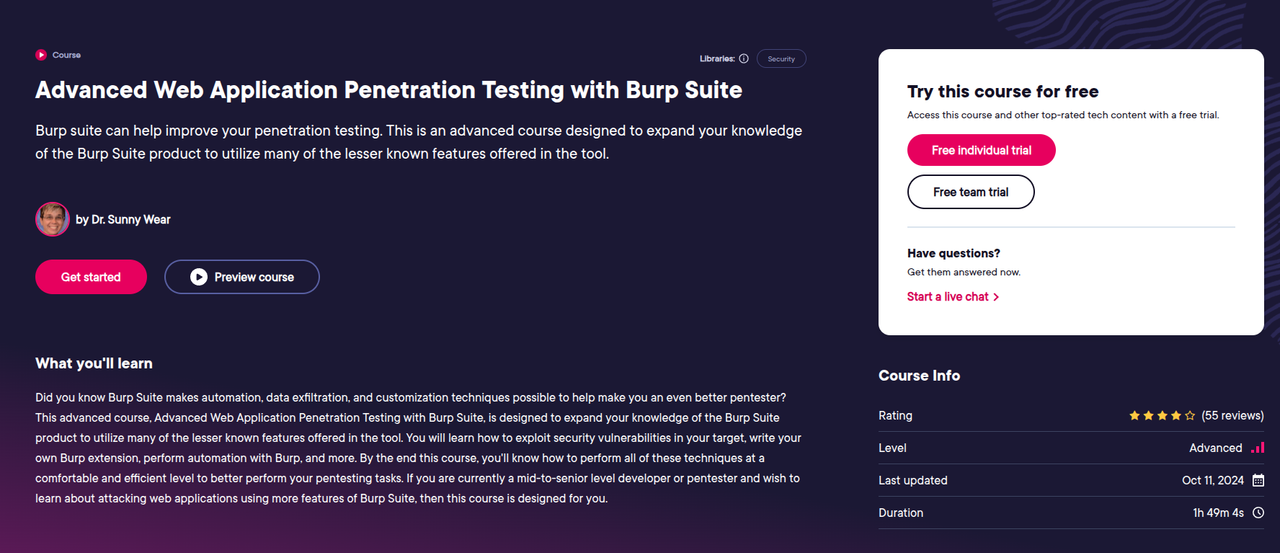Select the course title heading
1280x553 pixels.
[x=389, y=90]
